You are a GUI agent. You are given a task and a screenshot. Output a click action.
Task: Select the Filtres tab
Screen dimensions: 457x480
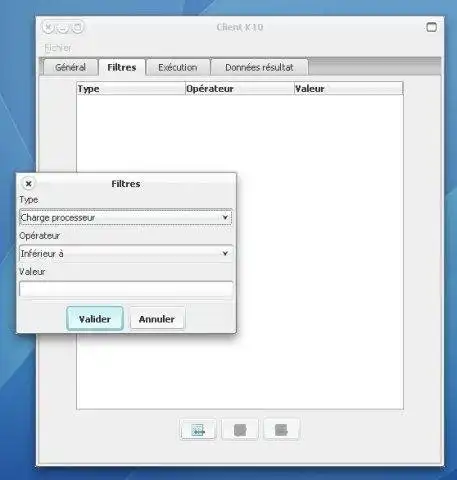pyautogui.click(x=122, y=67)
